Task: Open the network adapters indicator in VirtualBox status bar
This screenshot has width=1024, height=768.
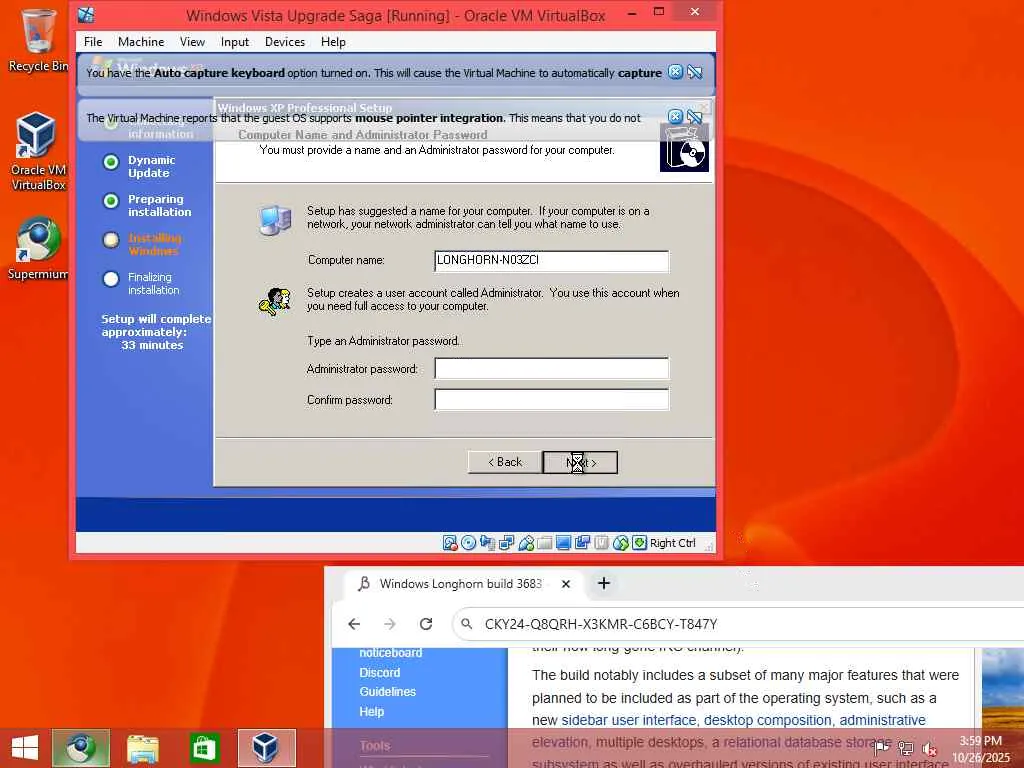Action: tap(507, 543)
